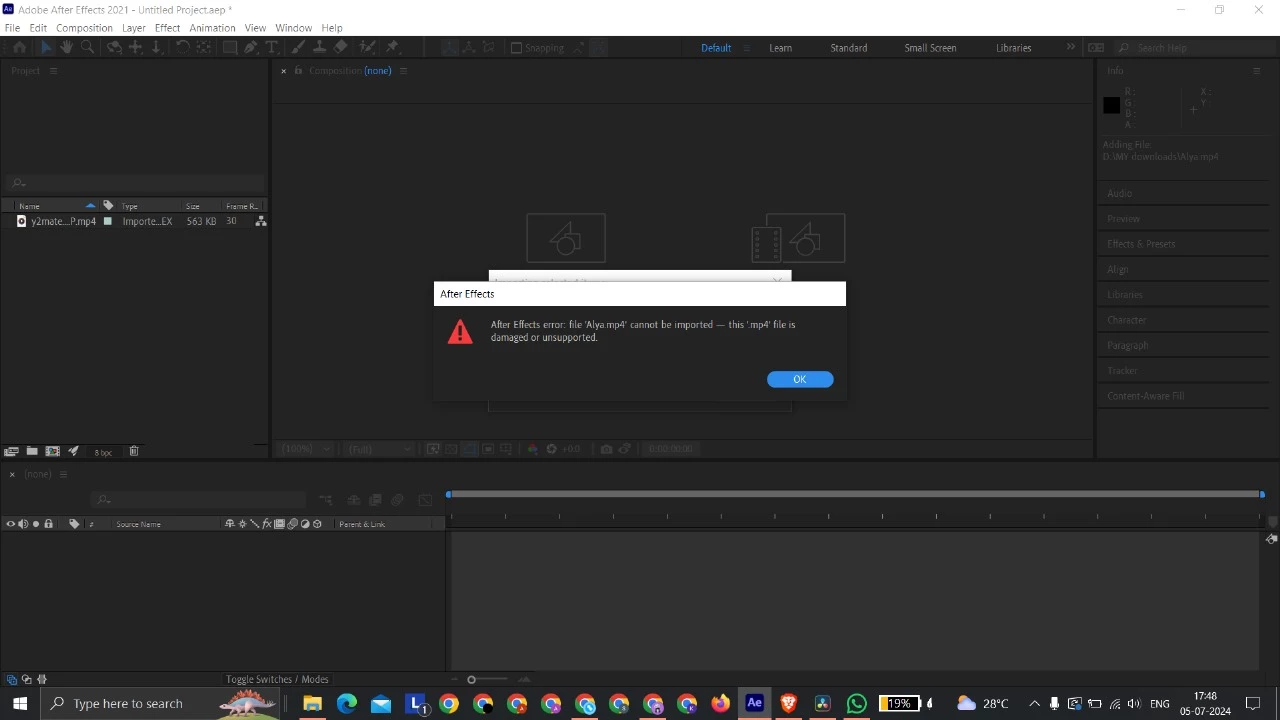Click the trash Delete icon in Project panel
Image resolution: width=1280 pixels, height=720 pixels.
tap(134, 451)
